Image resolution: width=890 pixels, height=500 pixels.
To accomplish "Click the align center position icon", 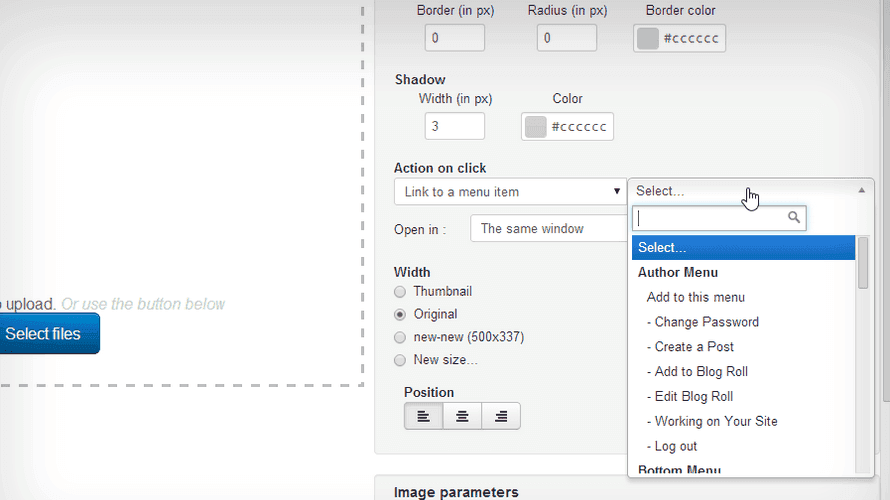I will point(462,416).
